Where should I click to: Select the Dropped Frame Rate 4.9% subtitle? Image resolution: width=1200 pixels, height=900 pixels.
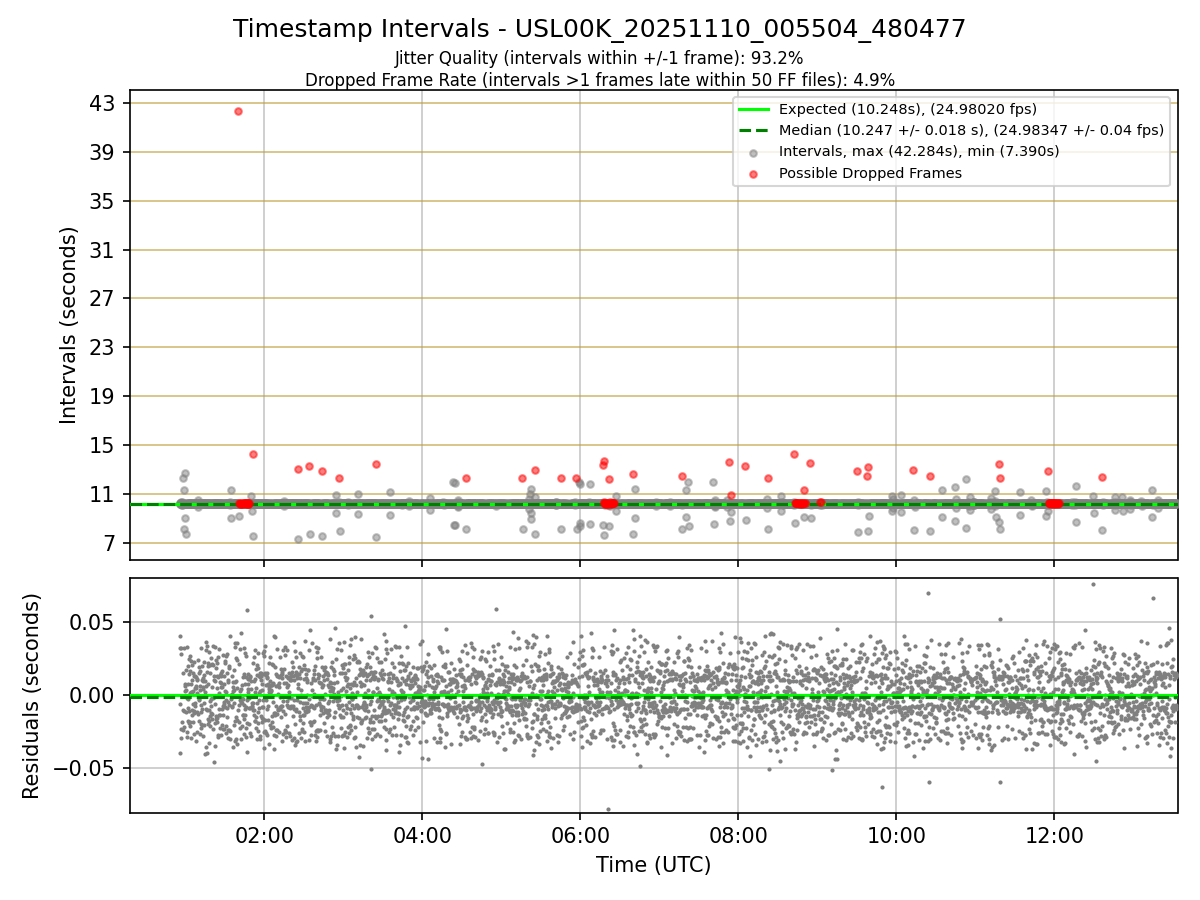point(600,79)
